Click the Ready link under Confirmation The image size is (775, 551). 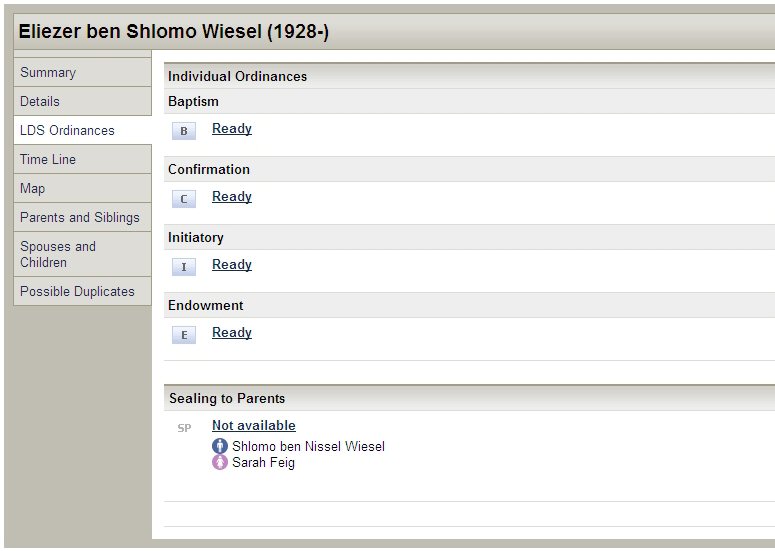pos(232,197)
